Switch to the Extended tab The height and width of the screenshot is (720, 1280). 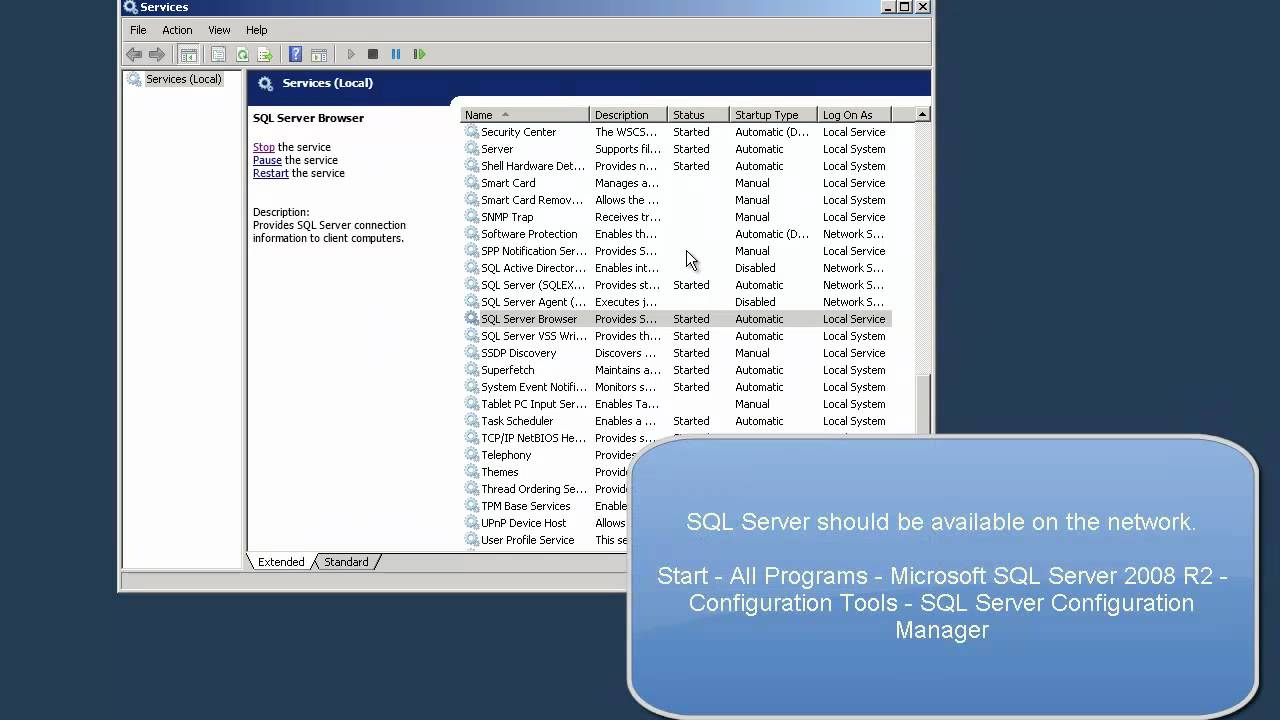(281, 562)
